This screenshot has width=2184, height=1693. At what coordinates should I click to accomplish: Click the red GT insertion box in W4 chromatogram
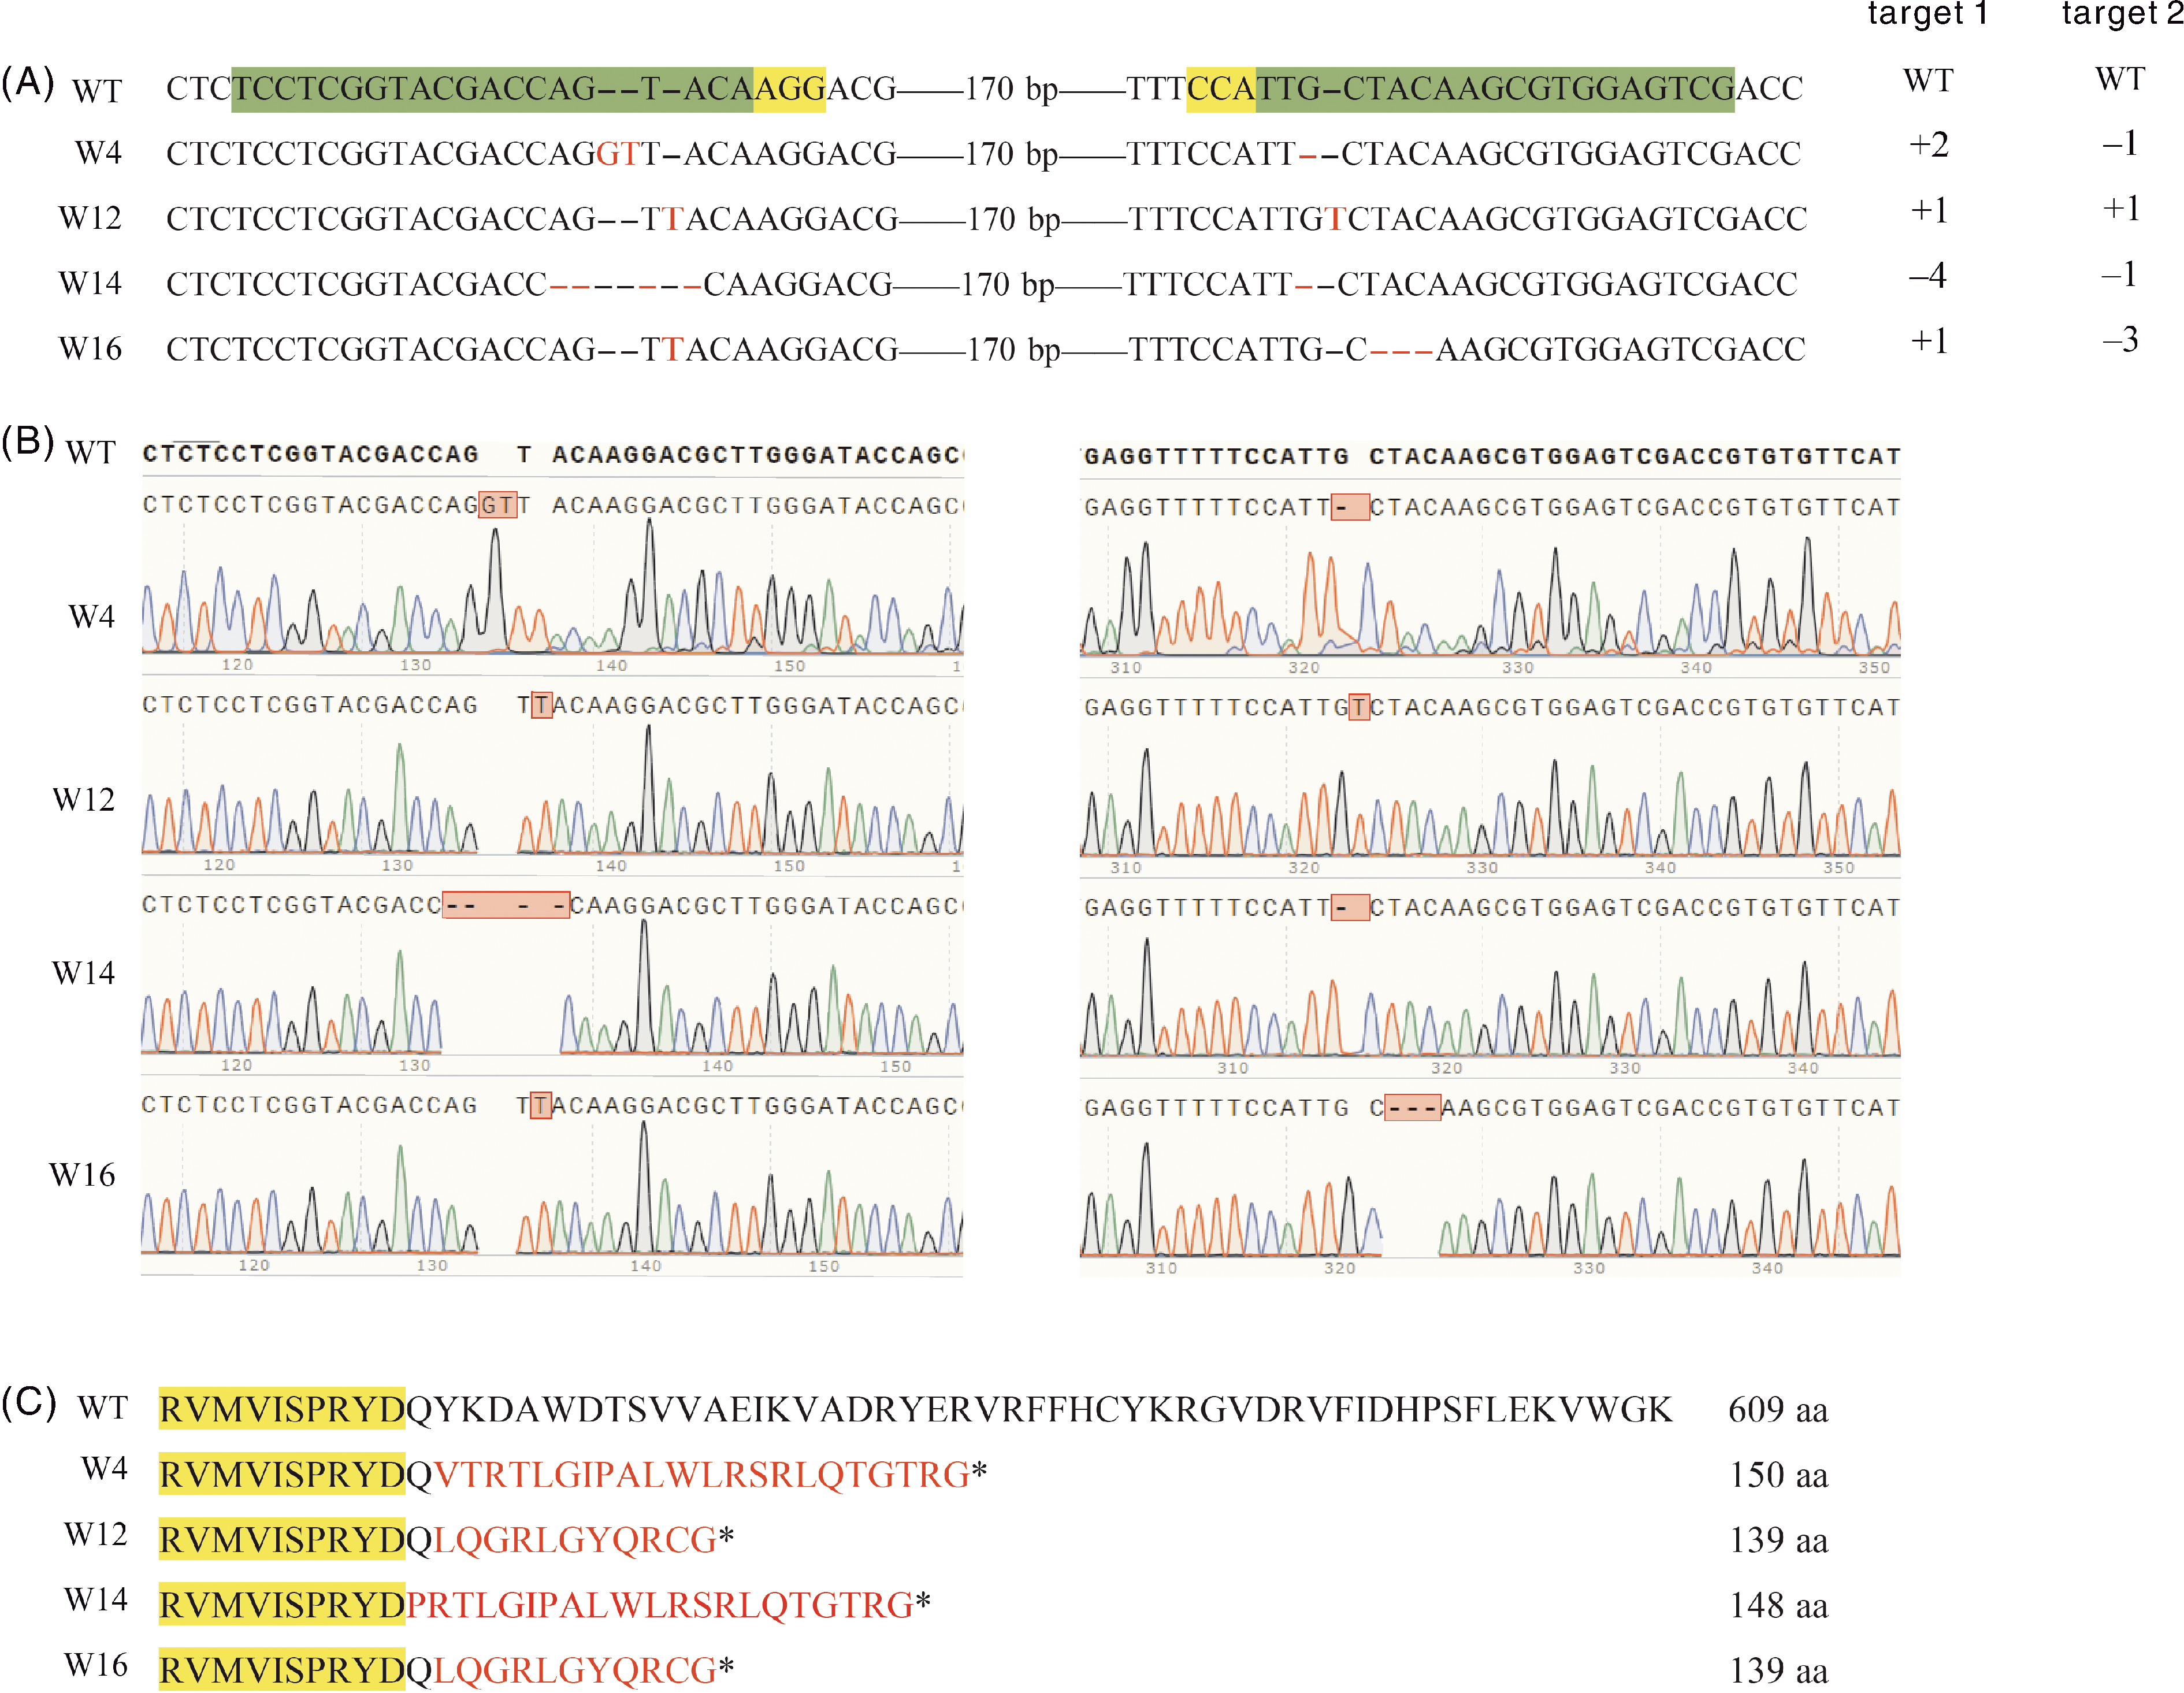tap(498, 505)
